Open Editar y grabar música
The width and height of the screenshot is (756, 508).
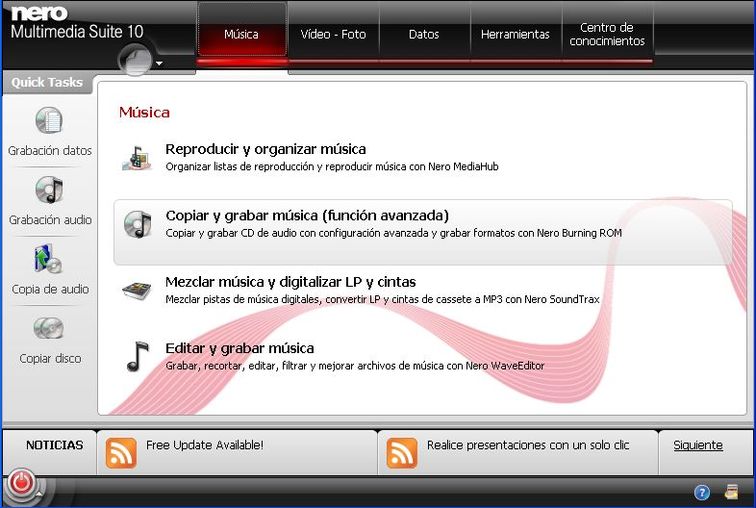point(240,348)
